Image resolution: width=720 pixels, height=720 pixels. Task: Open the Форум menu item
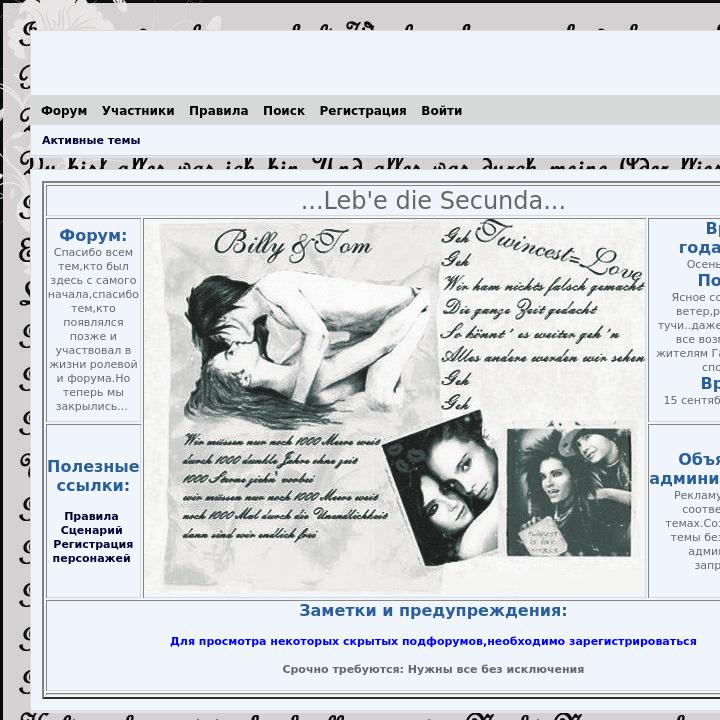coord(64,111)
